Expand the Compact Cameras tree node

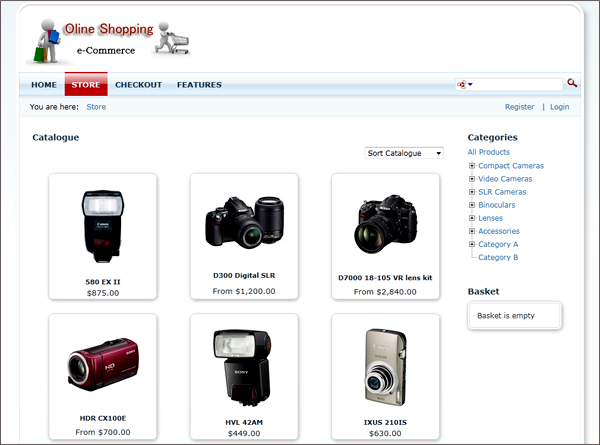472,166
